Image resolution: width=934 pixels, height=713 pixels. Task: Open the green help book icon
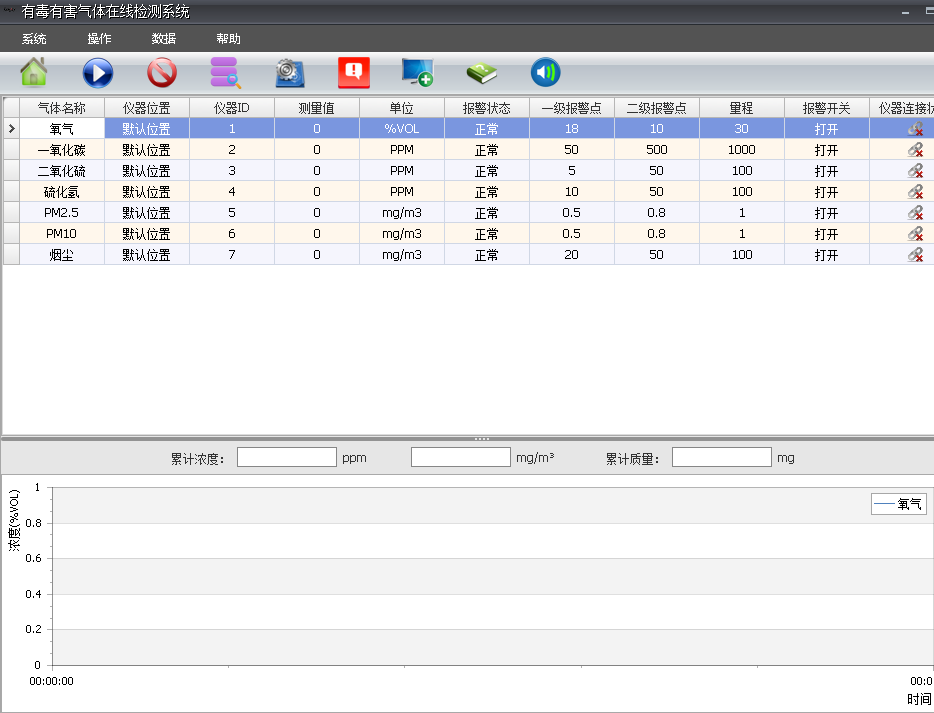click(481, 73)
